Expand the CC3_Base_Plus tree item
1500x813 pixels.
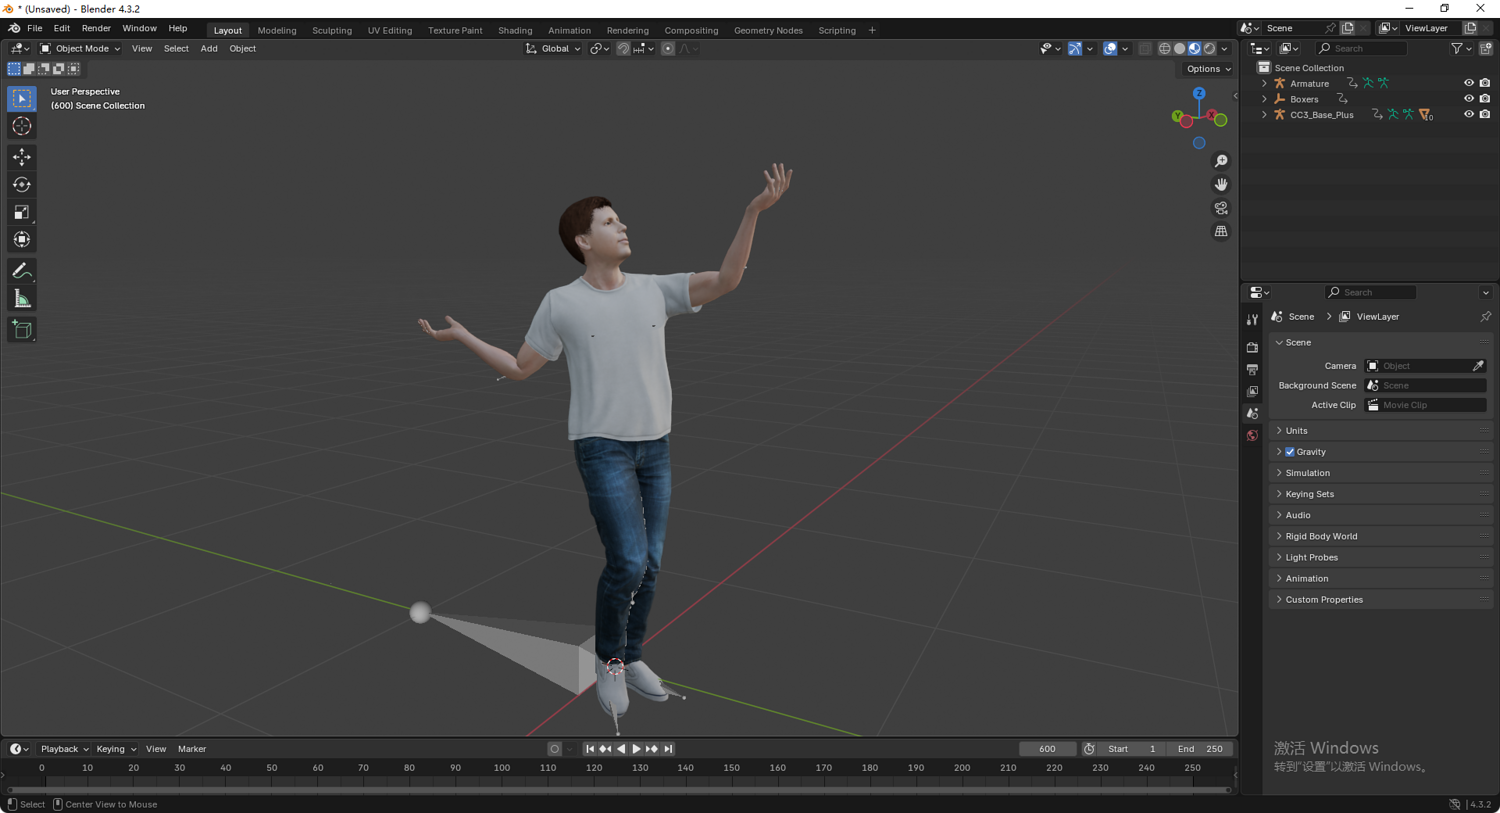coord(1264,115)
